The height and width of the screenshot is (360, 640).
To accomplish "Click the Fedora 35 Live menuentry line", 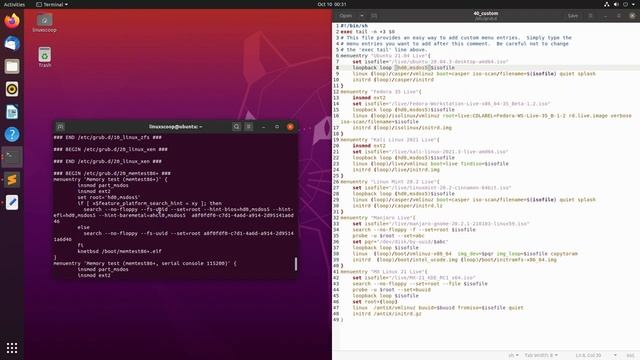I will click(381, 91).
